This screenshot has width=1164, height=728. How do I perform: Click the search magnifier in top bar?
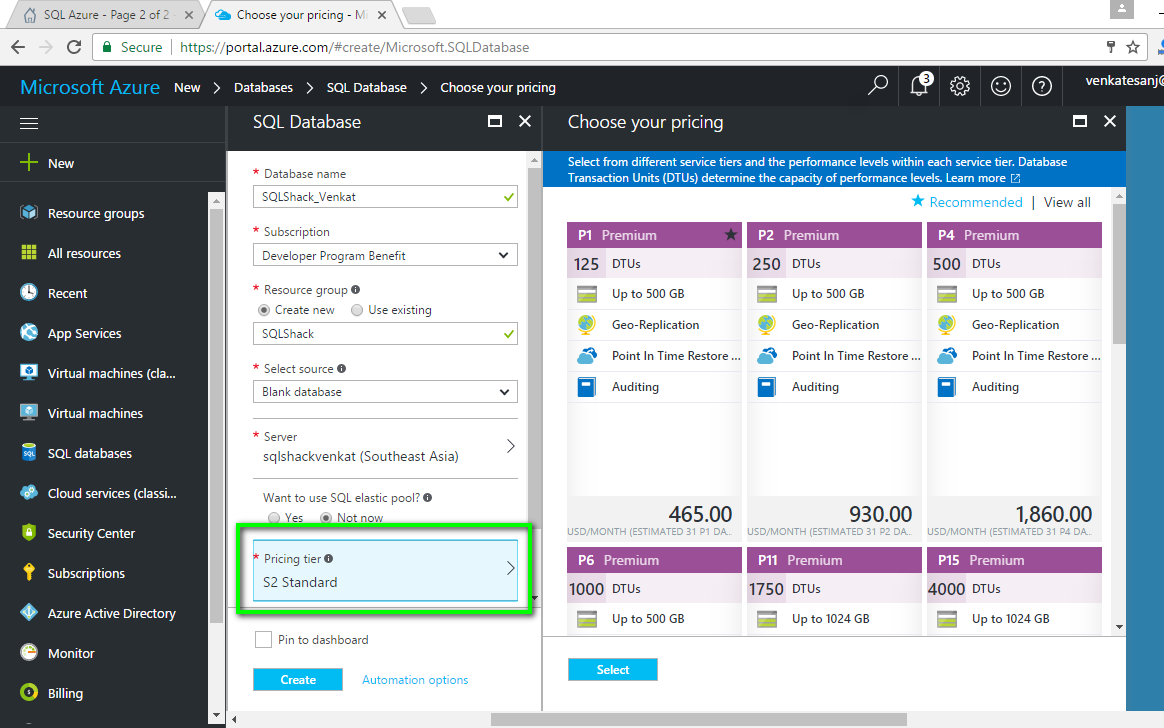[x=878, y=86]
